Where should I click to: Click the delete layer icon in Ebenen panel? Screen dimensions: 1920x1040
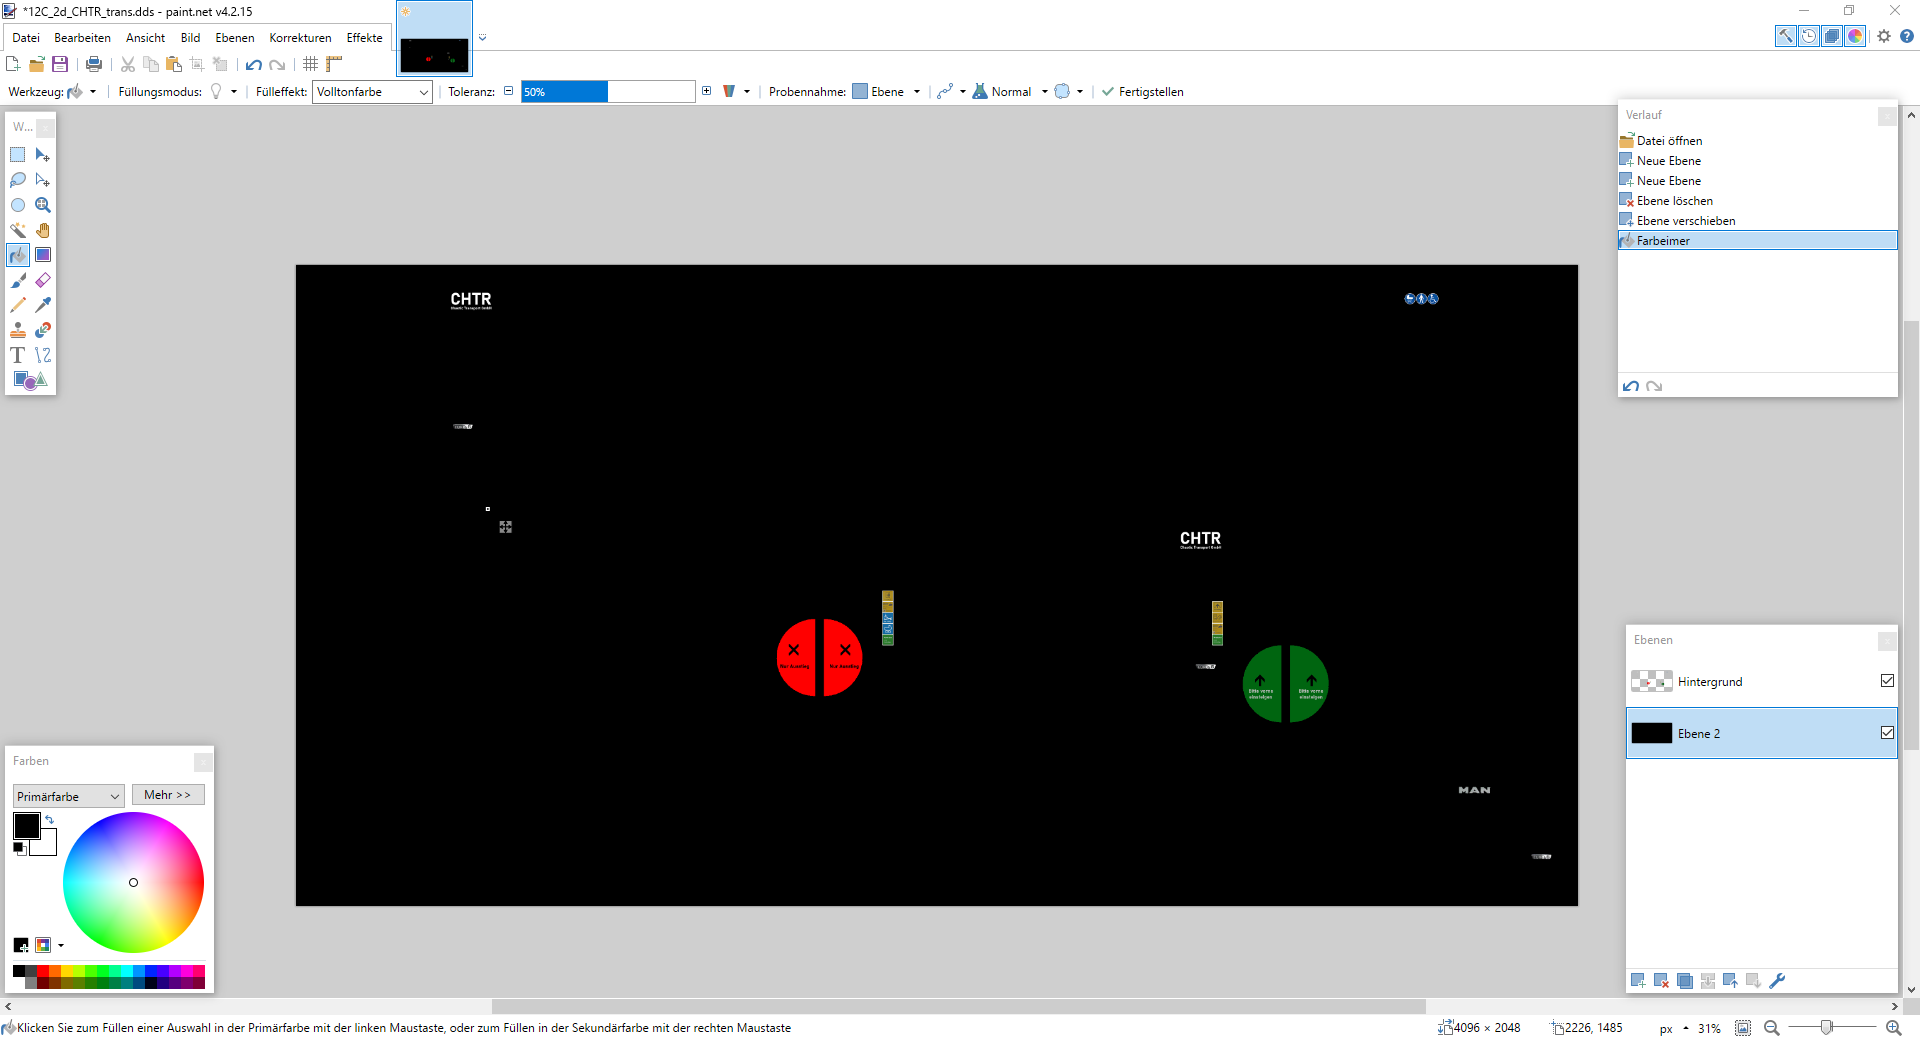pyautogui.click(x=1661, y=981)
